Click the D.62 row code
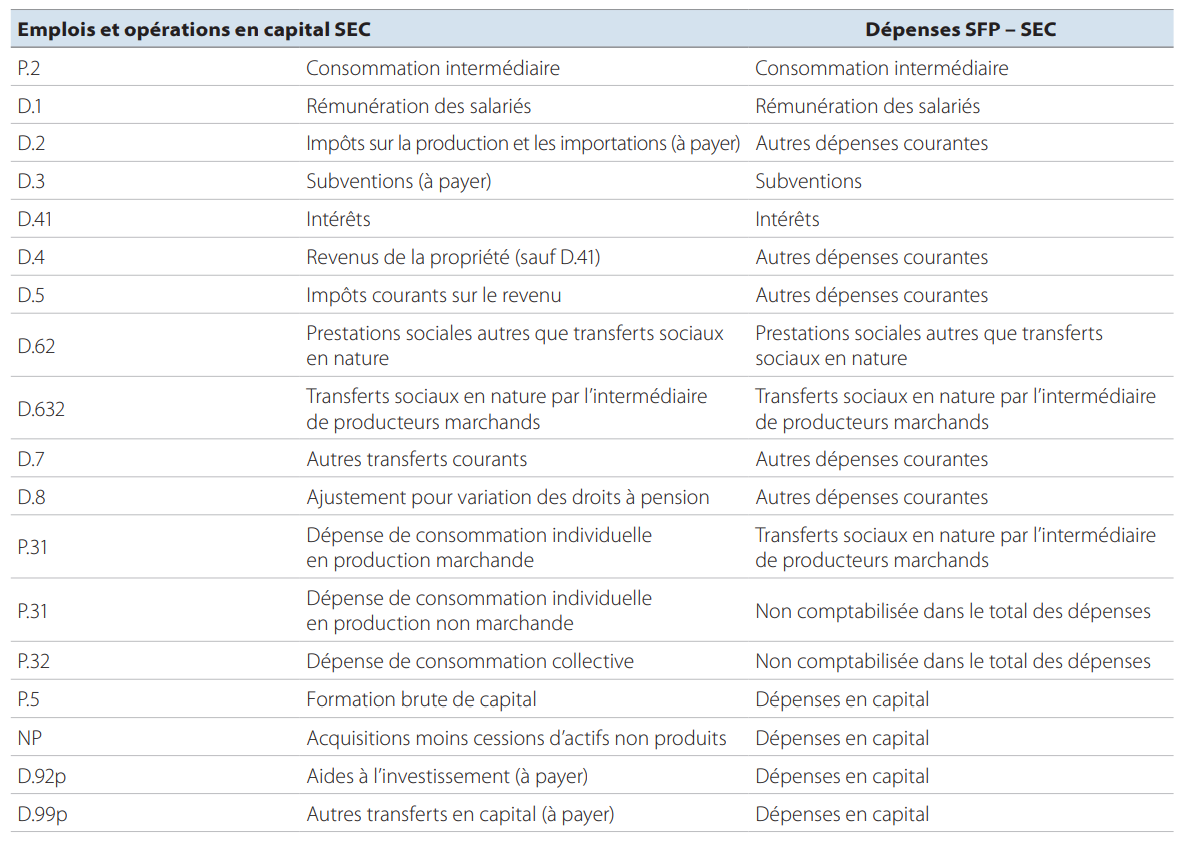1197x844 pixels. [x=36, y=346]
